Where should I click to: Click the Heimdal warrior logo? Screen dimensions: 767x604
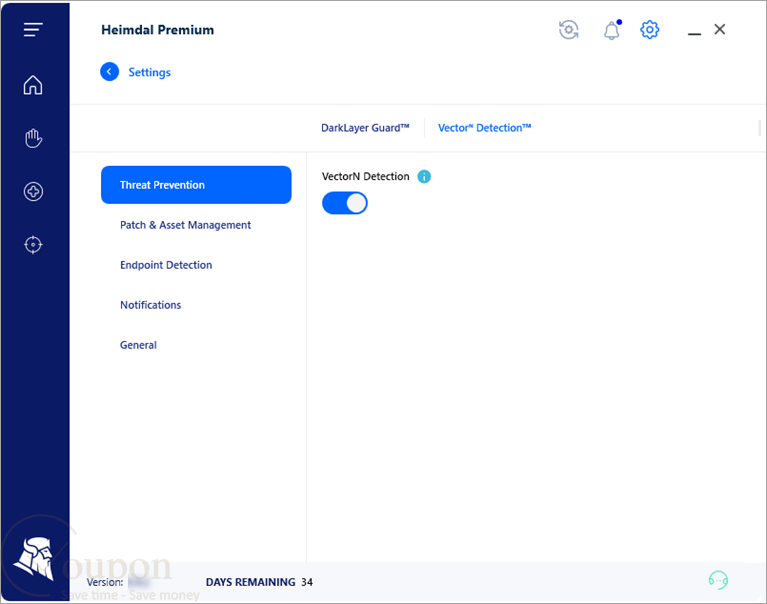pyautogui.click(x=35, y=558)
